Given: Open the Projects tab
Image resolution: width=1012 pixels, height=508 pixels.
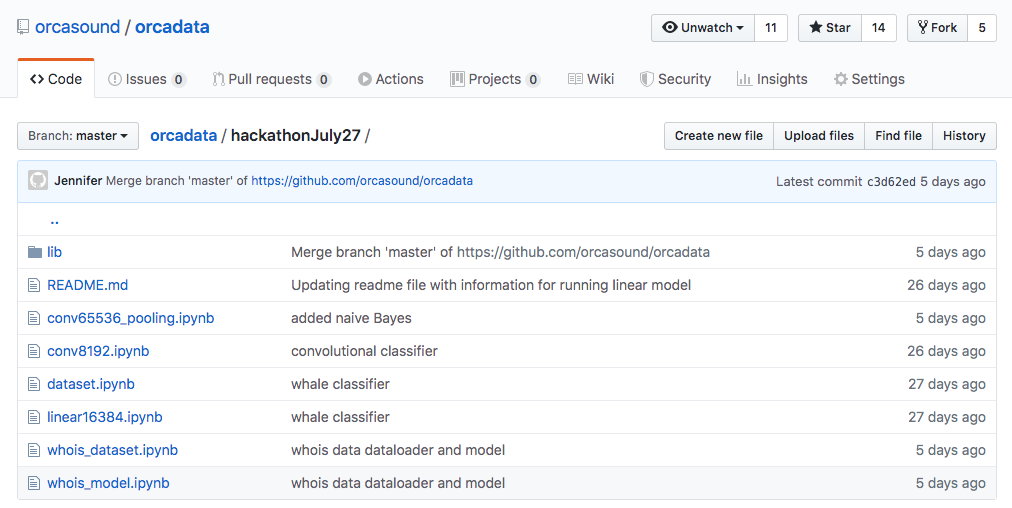Looking at the screenshot, I should tap(495, 79).
